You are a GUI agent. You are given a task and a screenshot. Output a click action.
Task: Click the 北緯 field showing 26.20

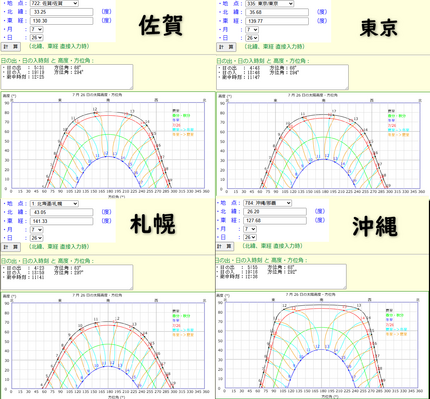click(275, 212)
